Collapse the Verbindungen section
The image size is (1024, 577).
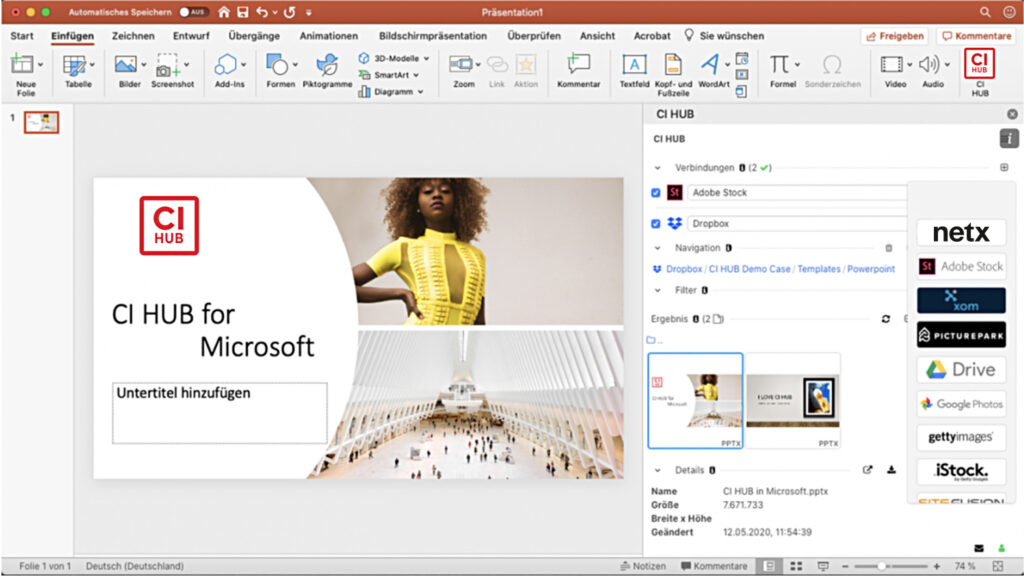[658, 168]
